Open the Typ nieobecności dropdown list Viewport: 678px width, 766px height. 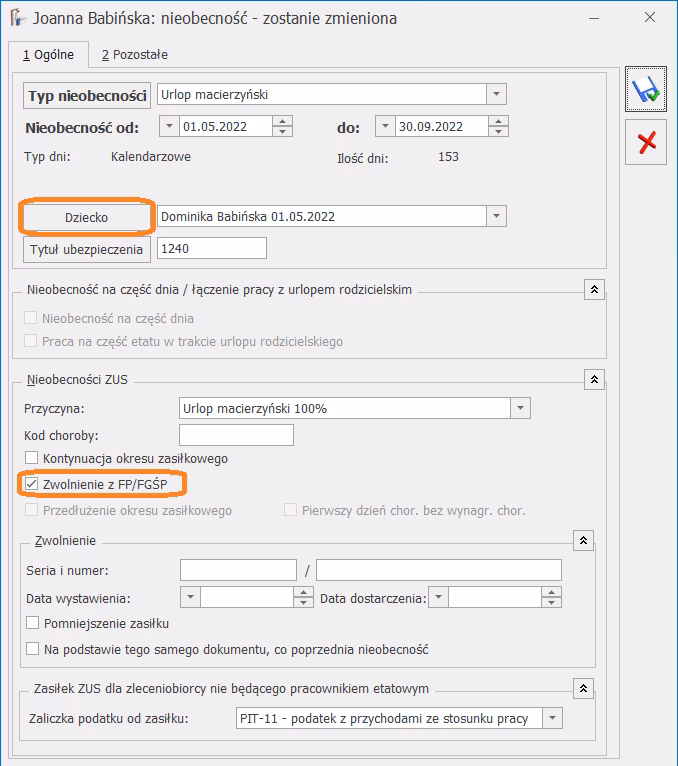click(496, 95)
